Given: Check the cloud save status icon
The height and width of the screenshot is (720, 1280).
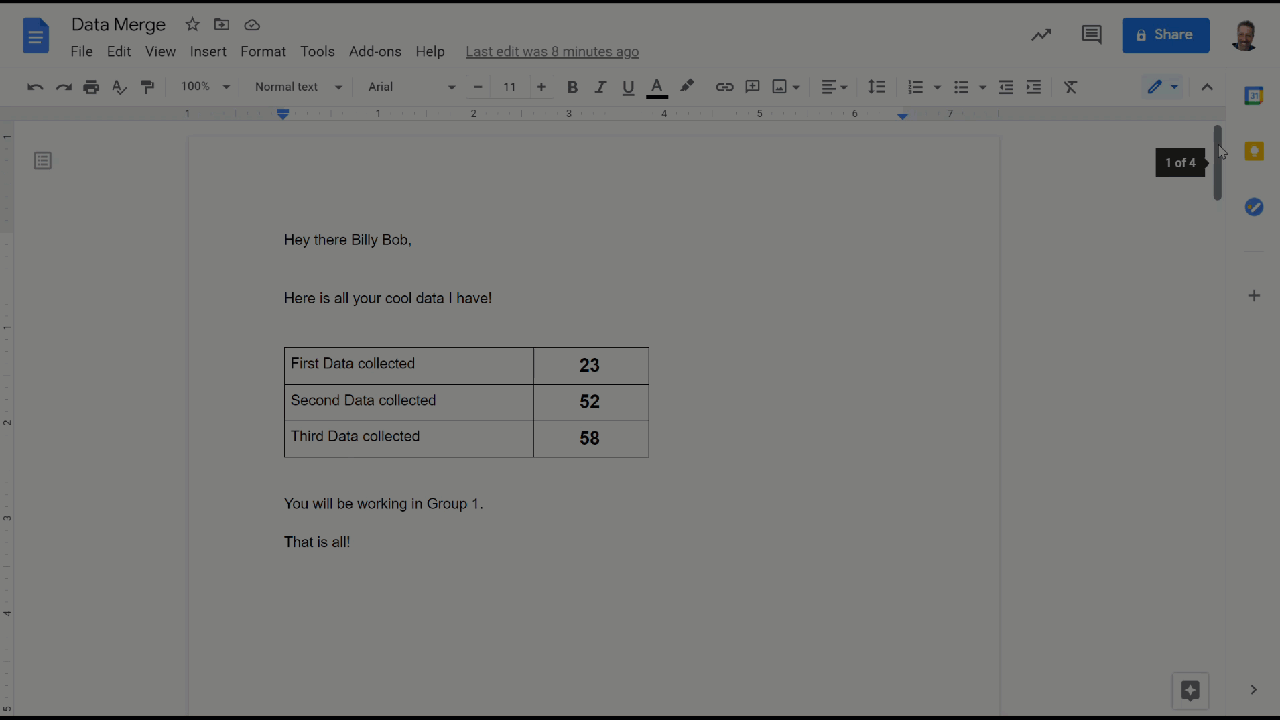Looking at the screenshot, I should 252,24.
